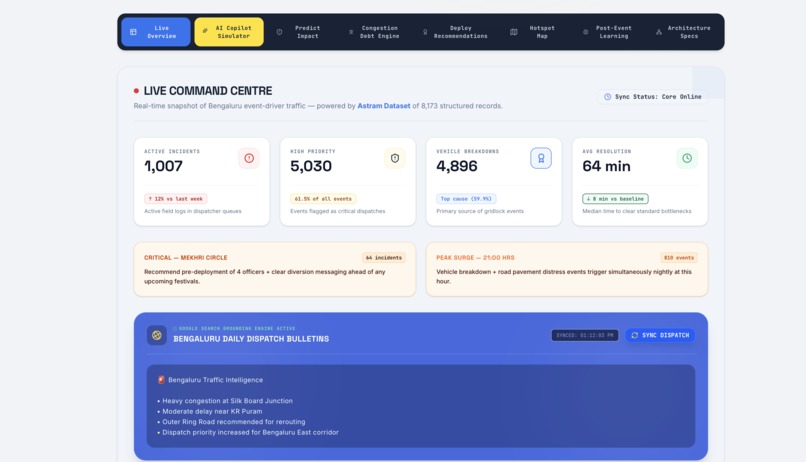806x462 pixels.
Task: Click the Outer Ring Road rerouting bullet
Action: tap(231, 422)
